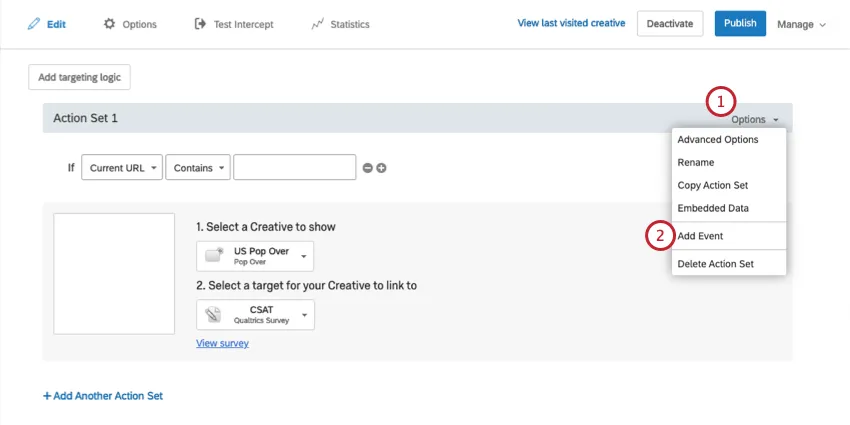
Task: Click the Deactivate button
Action: coord(669,24)
